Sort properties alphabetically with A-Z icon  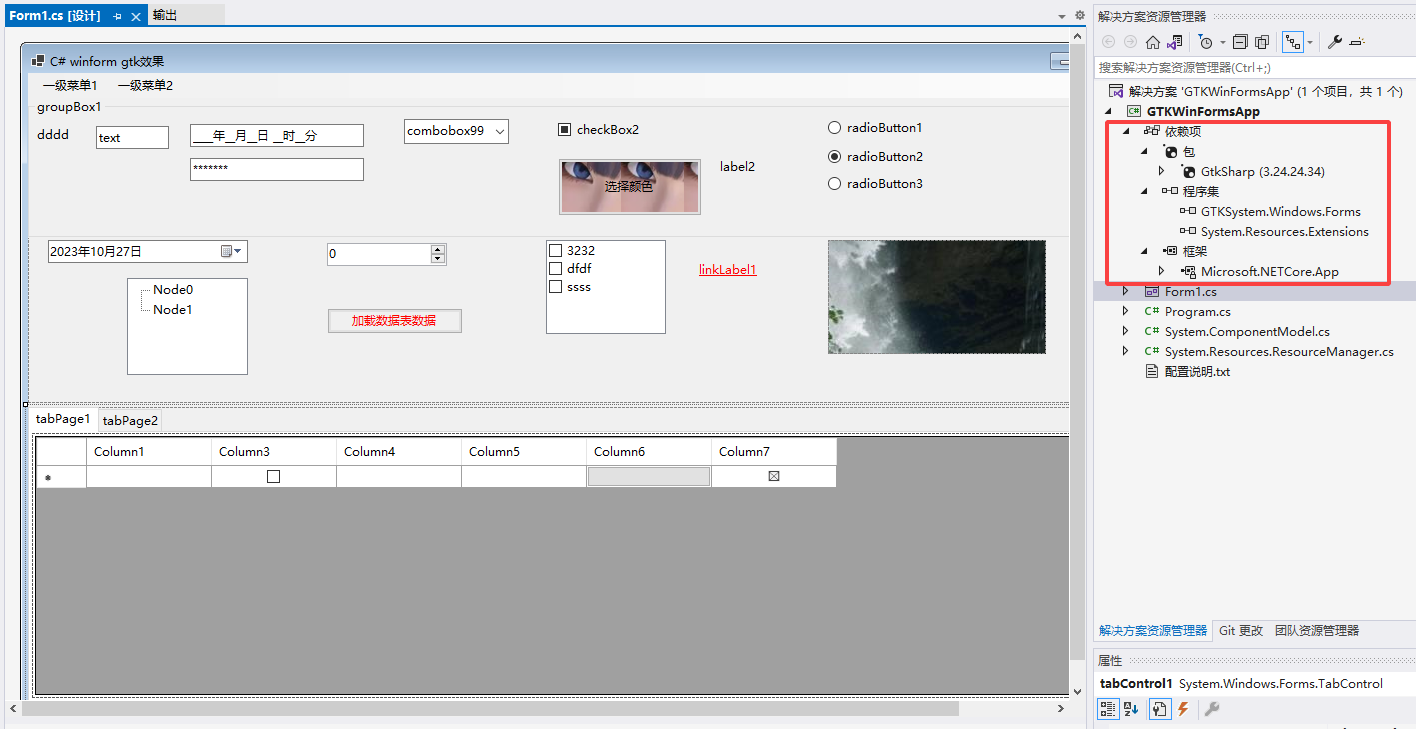(1131, 709)
